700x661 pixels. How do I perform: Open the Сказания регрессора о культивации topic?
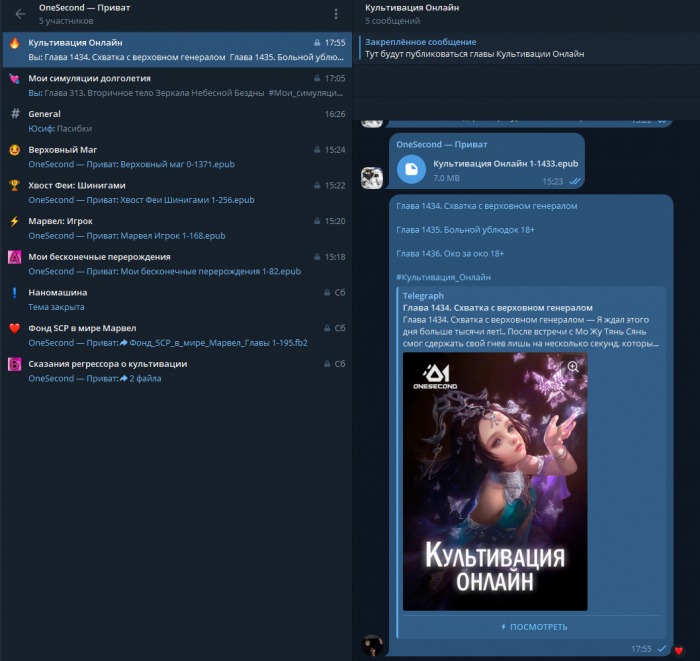point(177,371)
